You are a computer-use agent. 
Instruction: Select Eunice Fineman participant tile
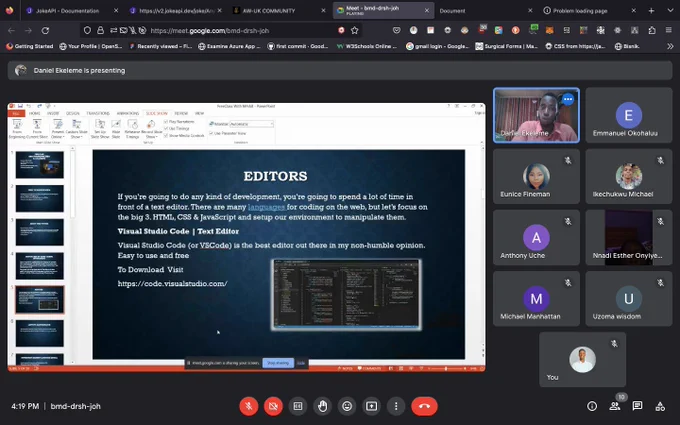(536, 177)
